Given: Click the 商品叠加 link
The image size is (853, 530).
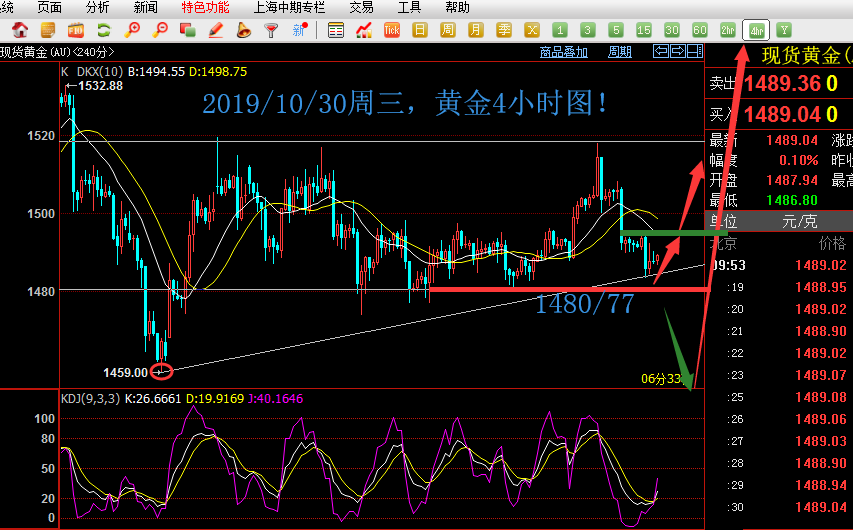Looking at the screenshot, I should tap(564, 52).
